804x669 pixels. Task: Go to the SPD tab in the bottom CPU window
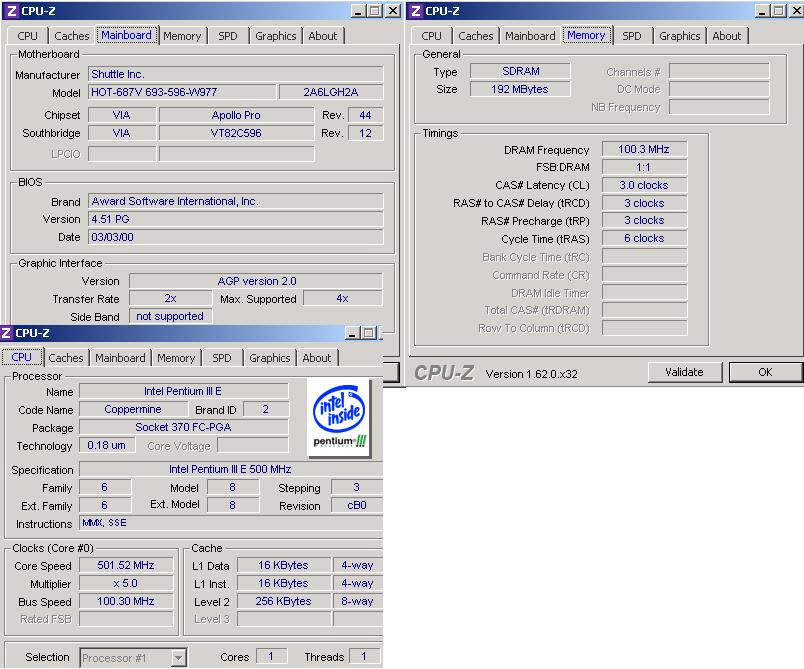click(222, 358)
